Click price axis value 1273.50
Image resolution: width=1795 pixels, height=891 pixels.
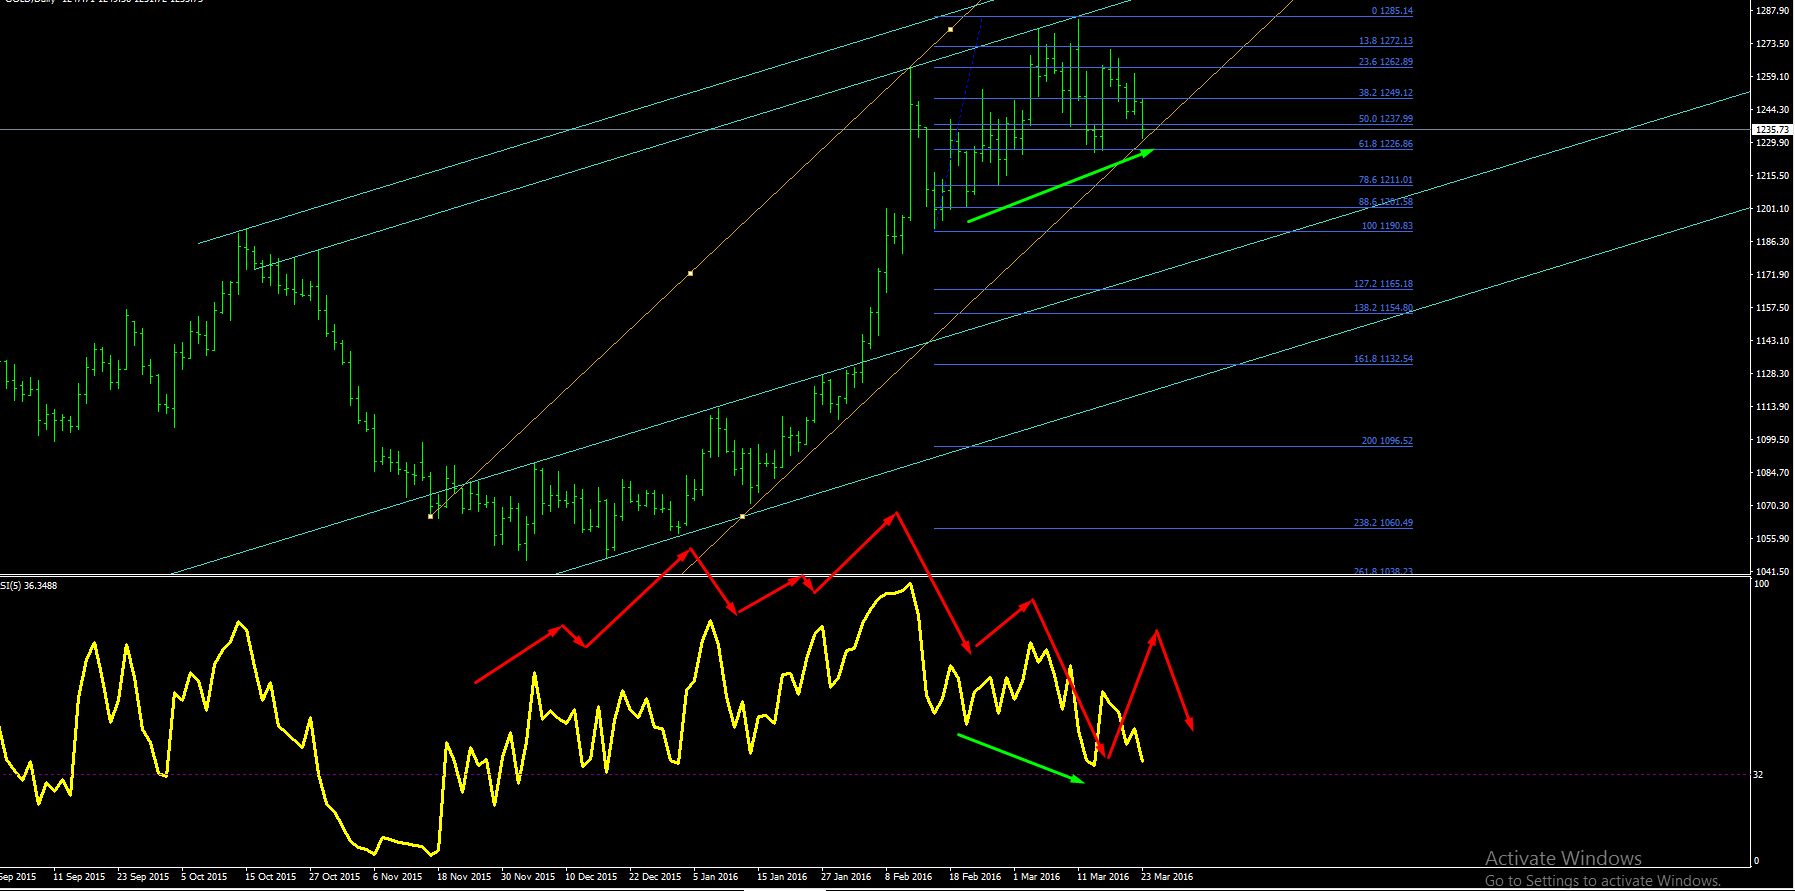(x=1773, y=44)
